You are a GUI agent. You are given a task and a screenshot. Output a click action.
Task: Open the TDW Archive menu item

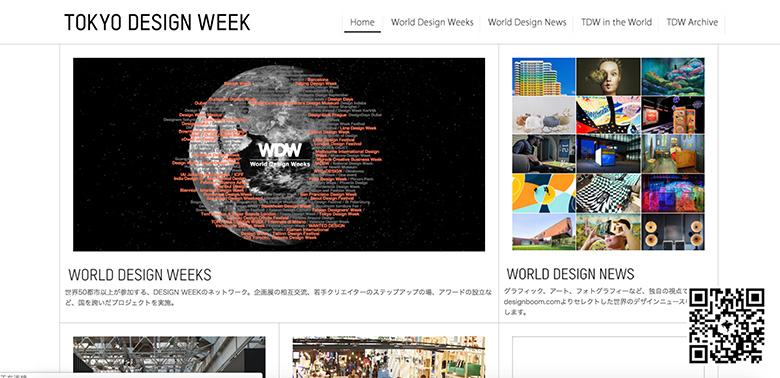[692, 22]
